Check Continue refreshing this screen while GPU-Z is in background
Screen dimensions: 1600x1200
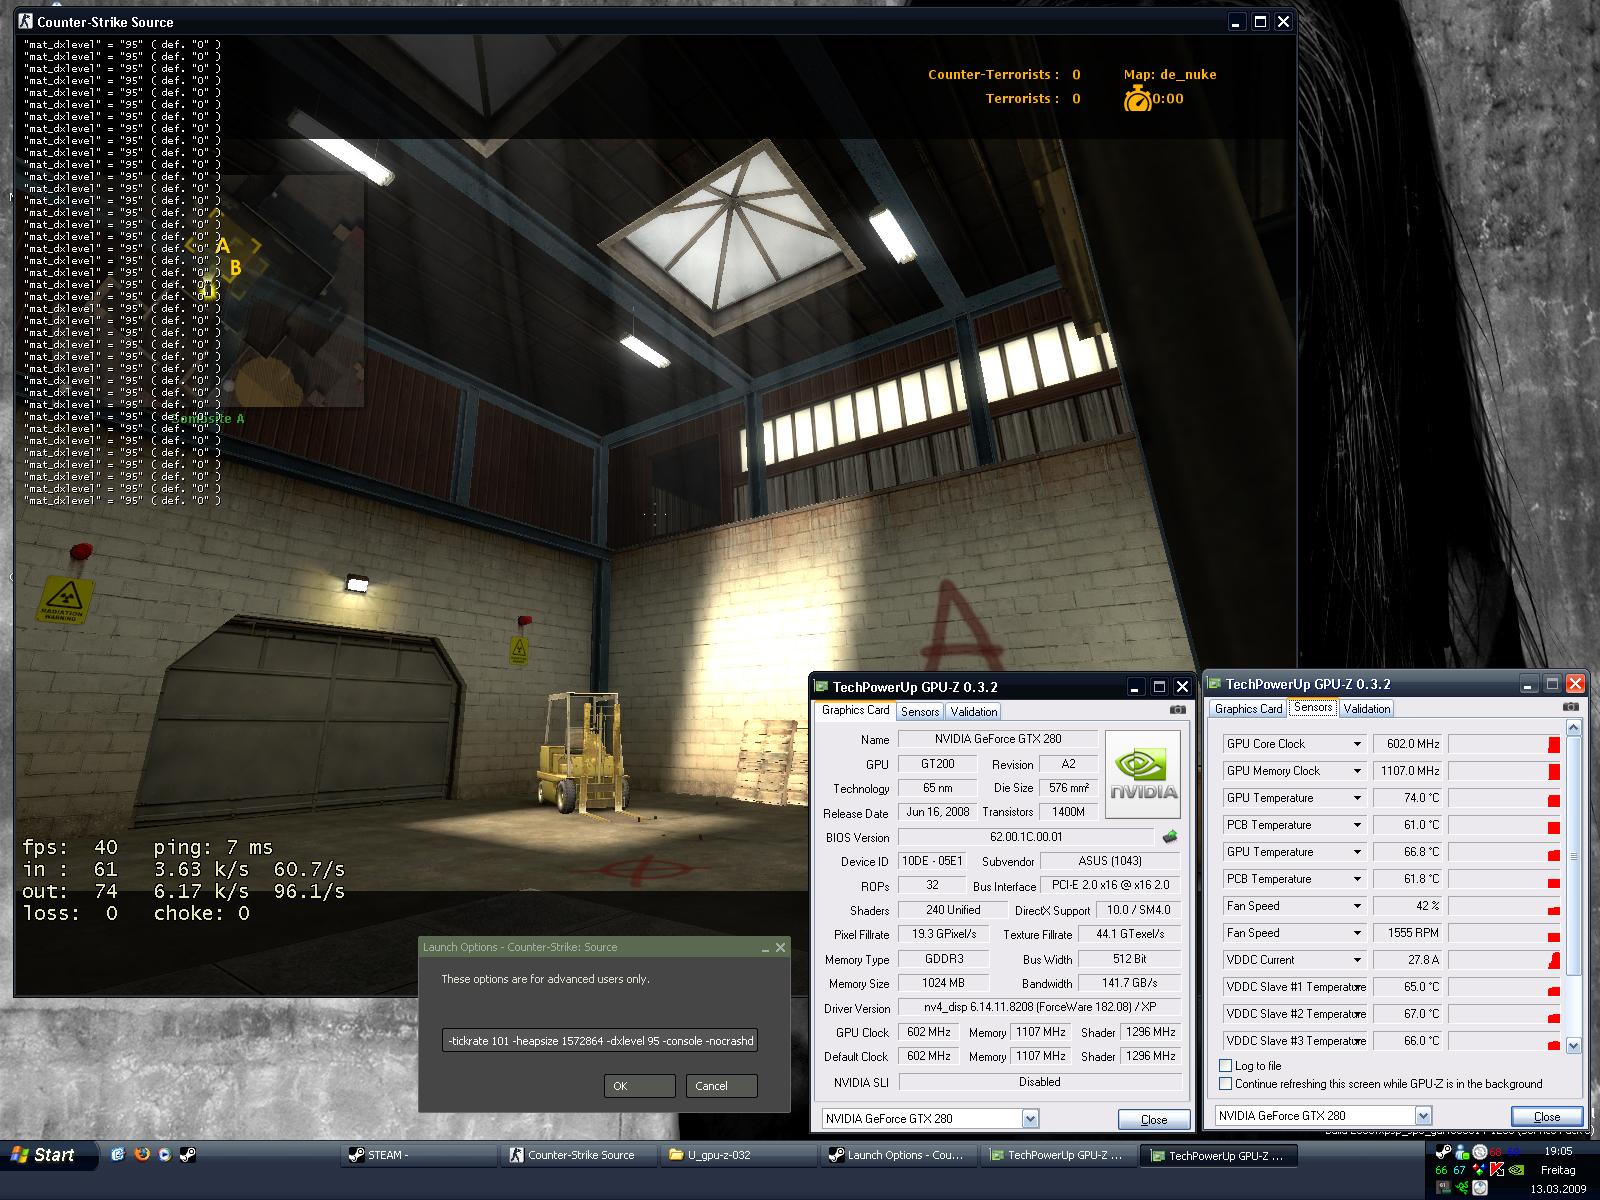point(1225,1083)
